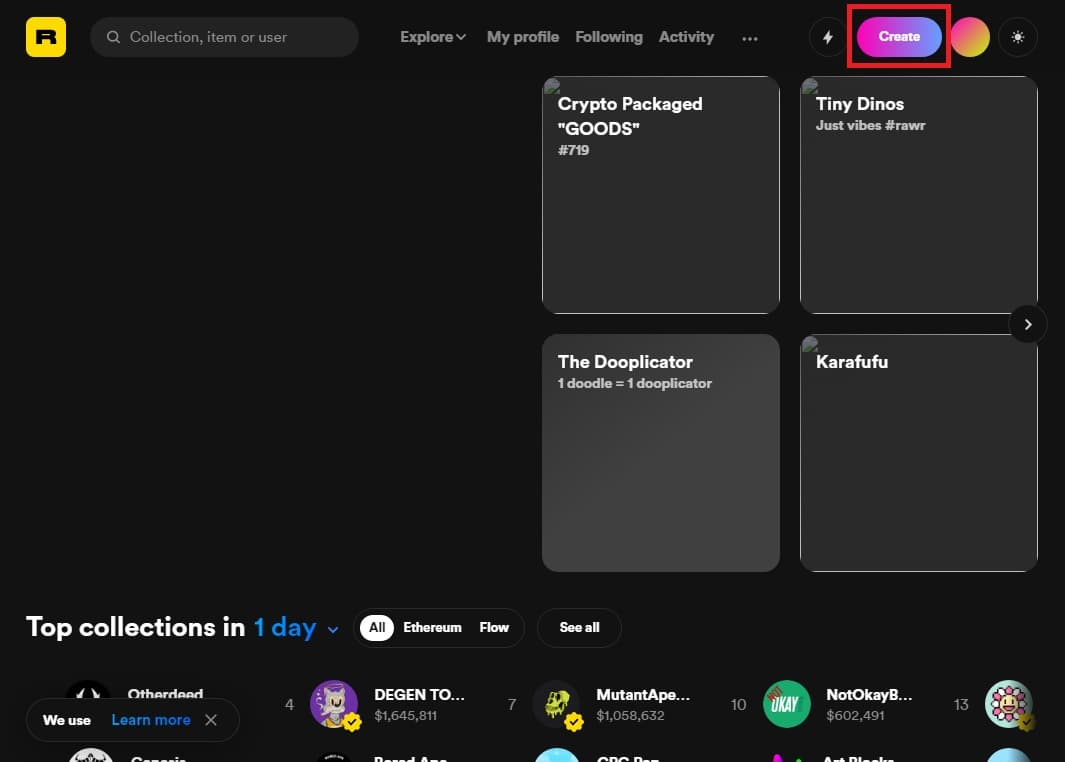Open the Crypto Packaged GOODS card
Viewport: 1065px width, 762px height.
coord(661,195)
